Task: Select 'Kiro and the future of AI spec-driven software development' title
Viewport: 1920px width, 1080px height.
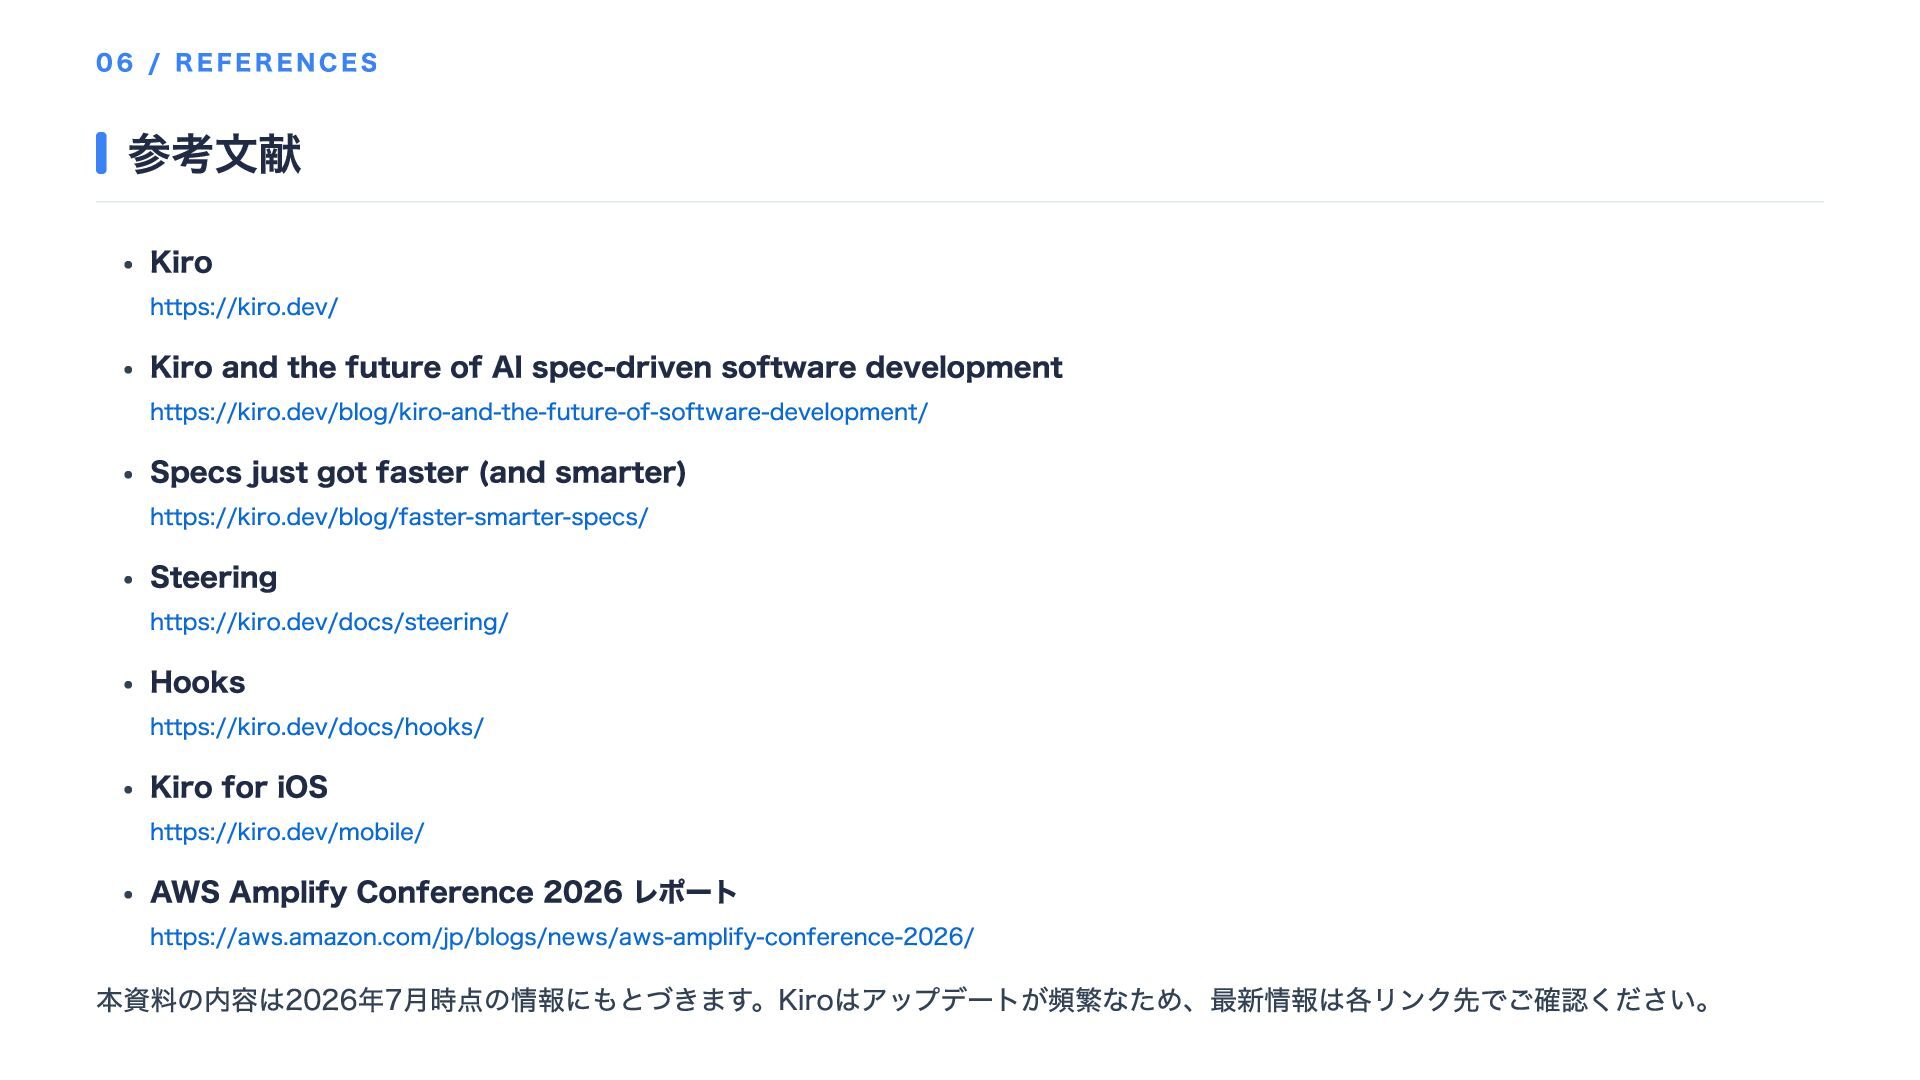Action: click(x=606, y=367)
